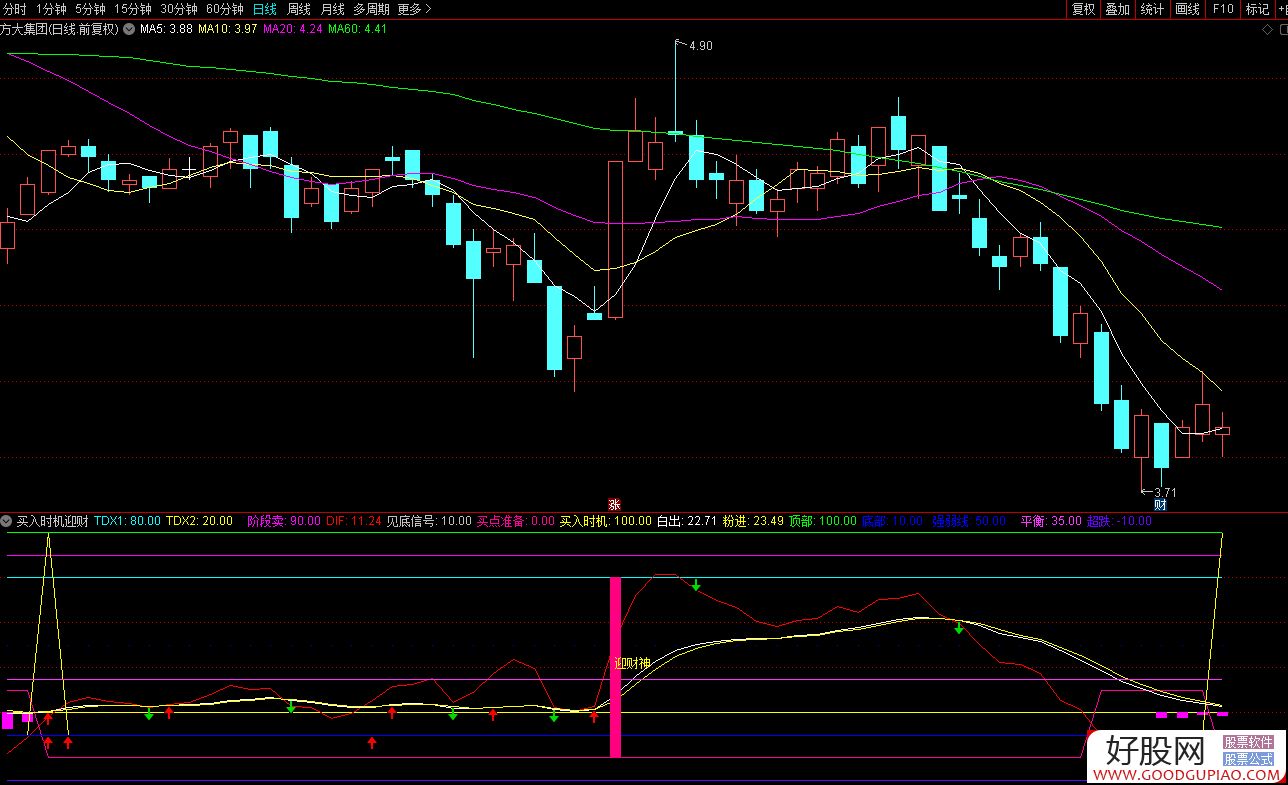Click the 粉进: 23.49 value
1288x785 pixels.
(x=753, y=521)
